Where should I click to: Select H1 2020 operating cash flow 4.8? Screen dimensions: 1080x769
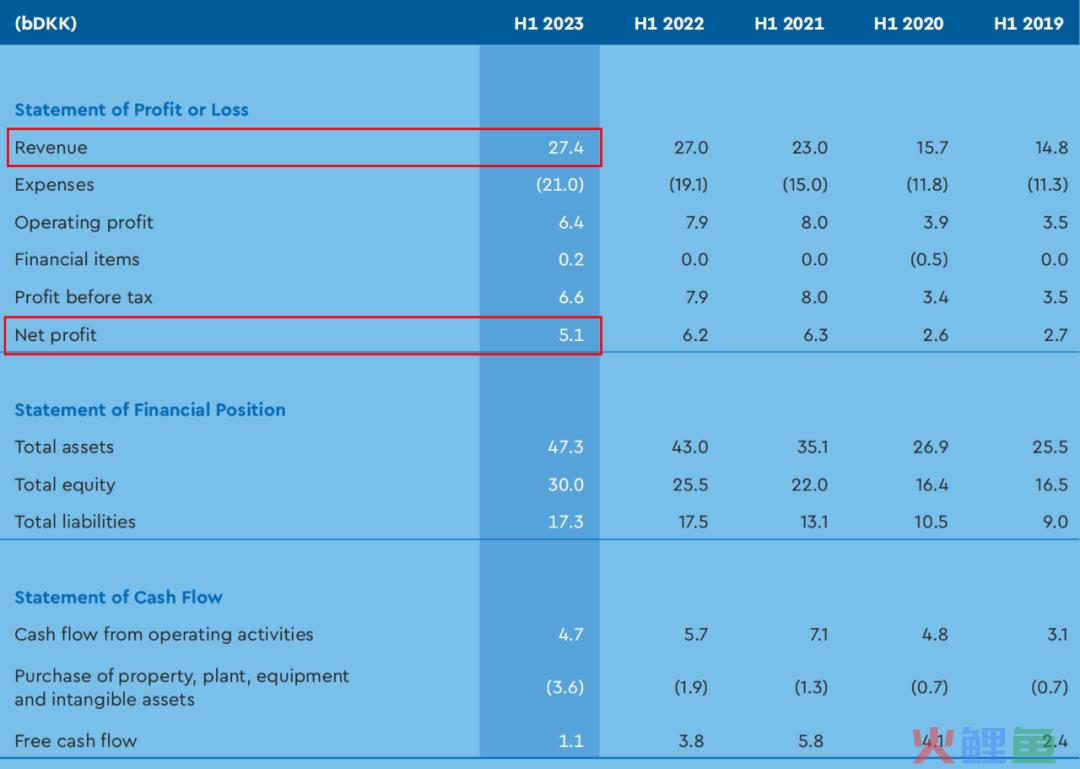[935, 635]
